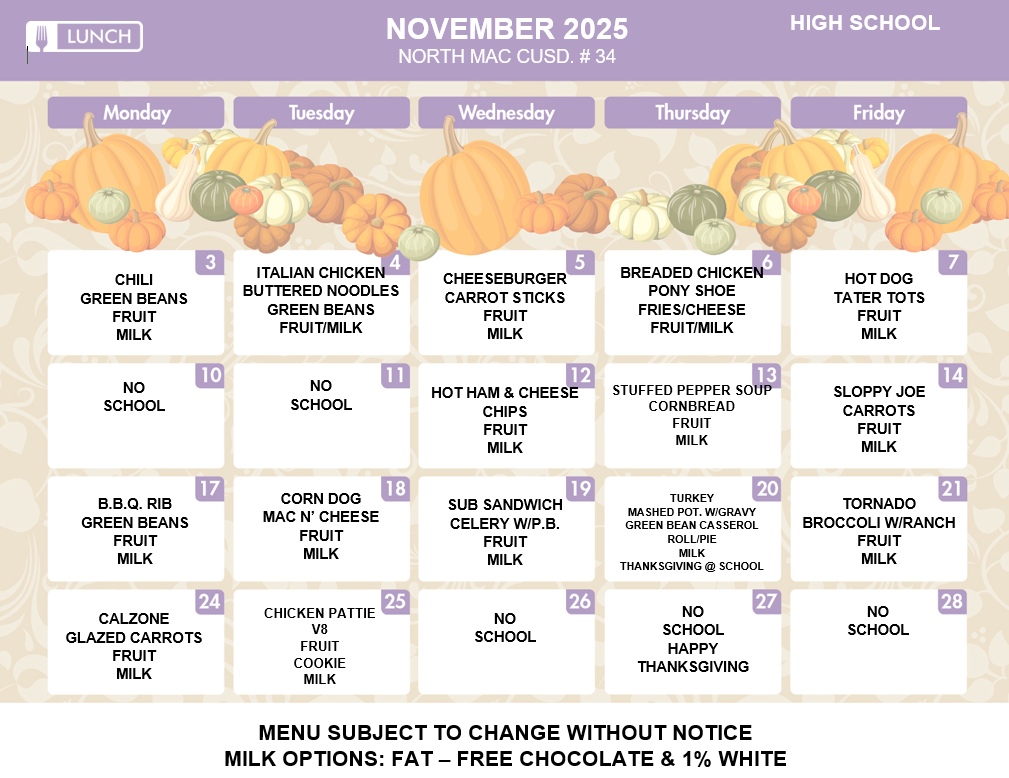This screenshot has width=1009, height=778.
Task: Select the Happy Thanksgiving No School cell
Action: tap(693, 639)
